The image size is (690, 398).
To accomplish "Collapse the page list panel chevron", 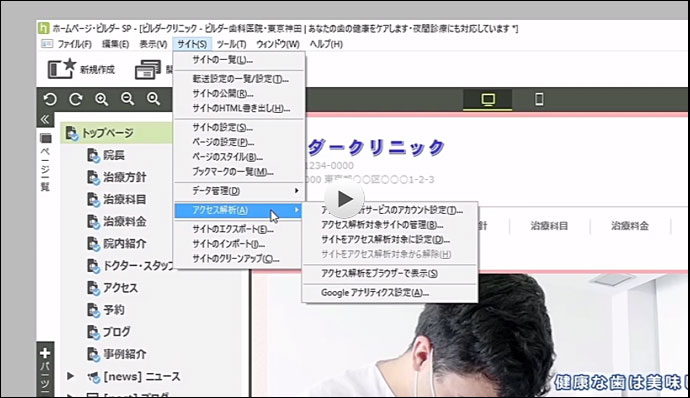I will coord(45,119).
